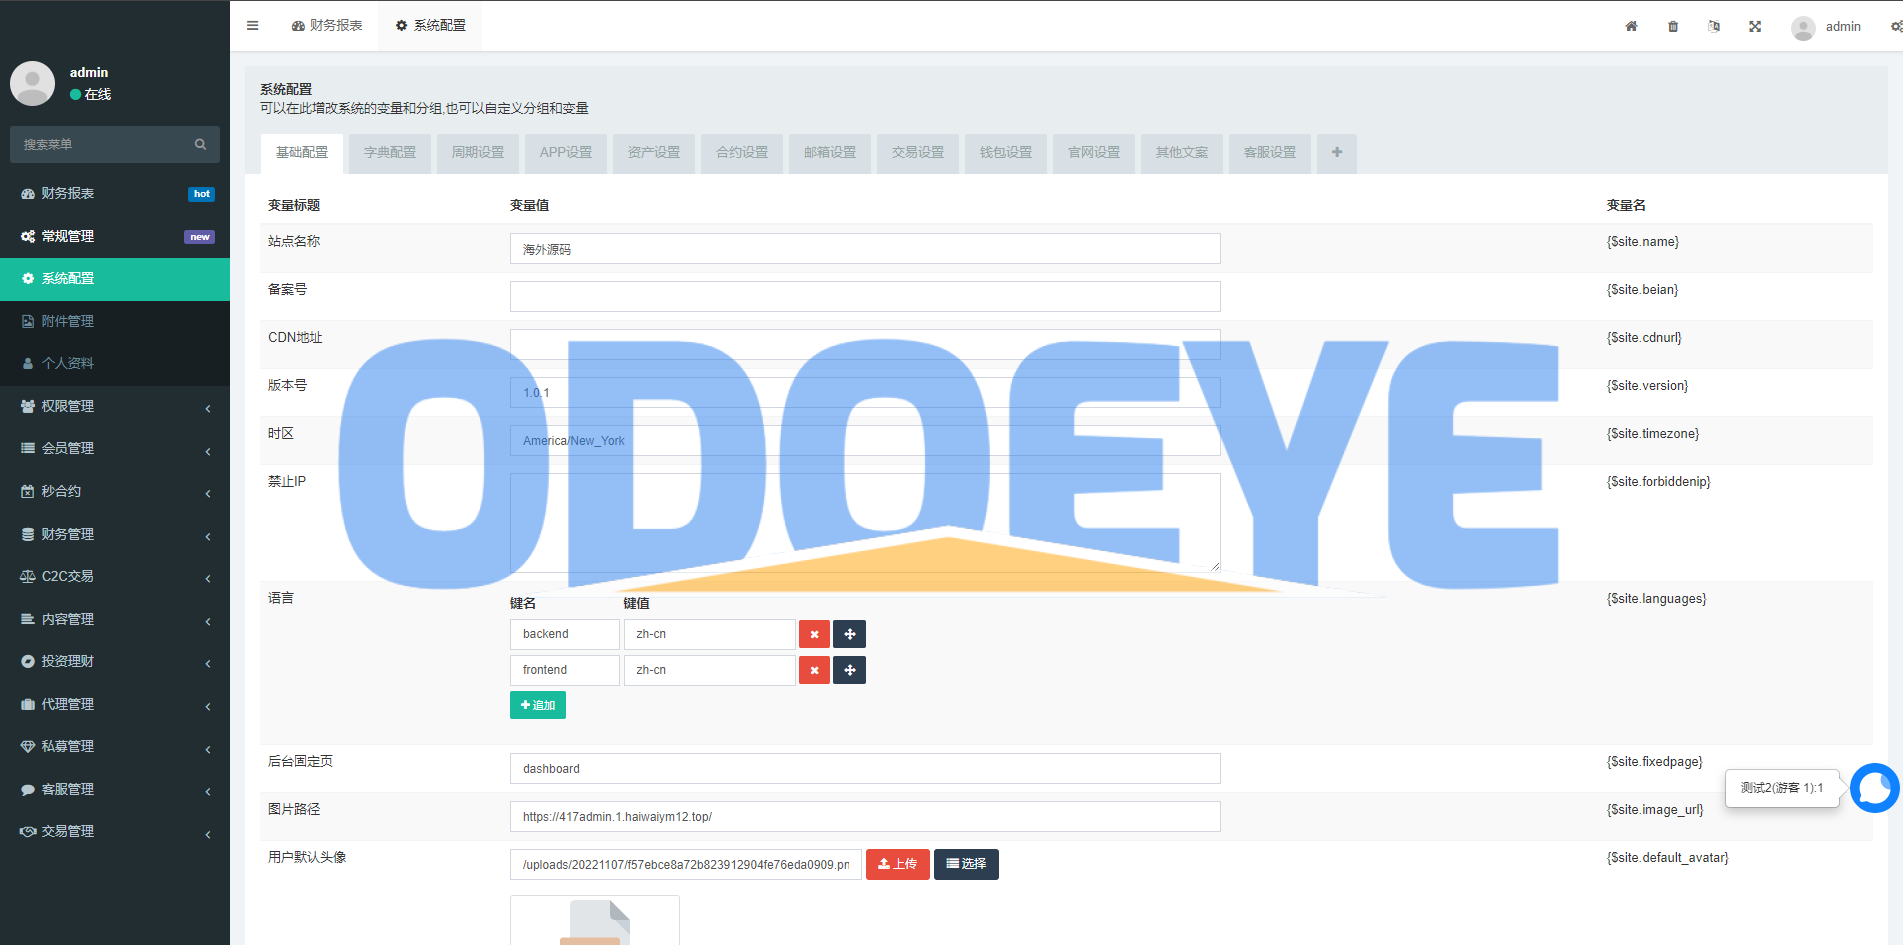
Task: Click the default avatar path field
Action: pos(686,865)
